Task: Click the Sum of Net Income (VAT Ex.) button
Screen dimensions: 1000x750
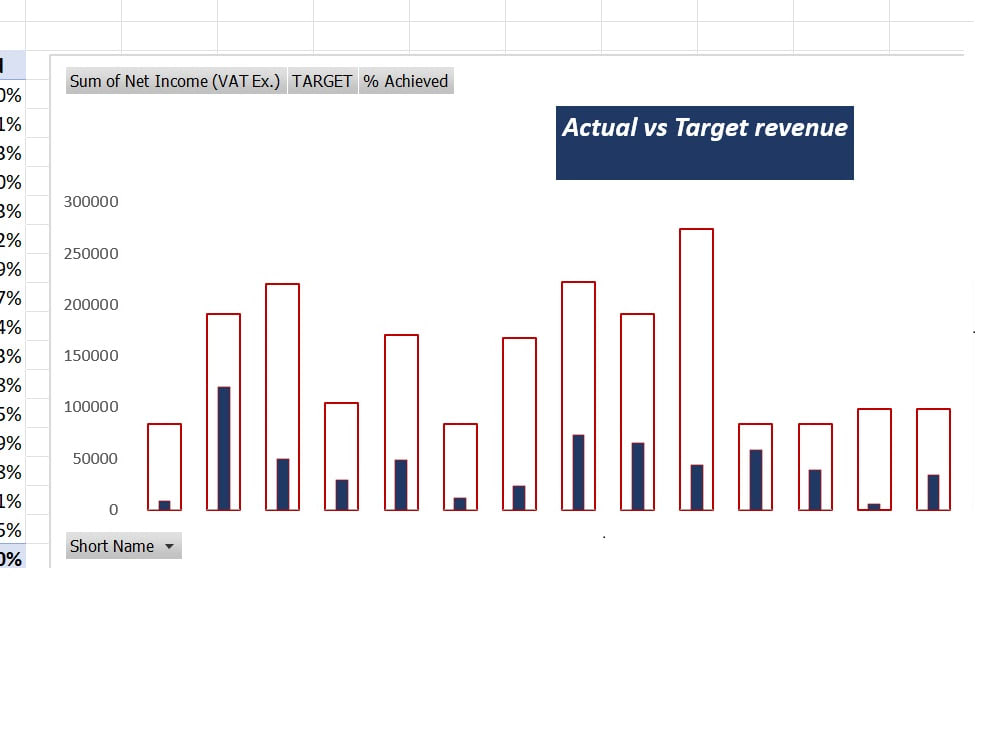Action: [174, 81]
